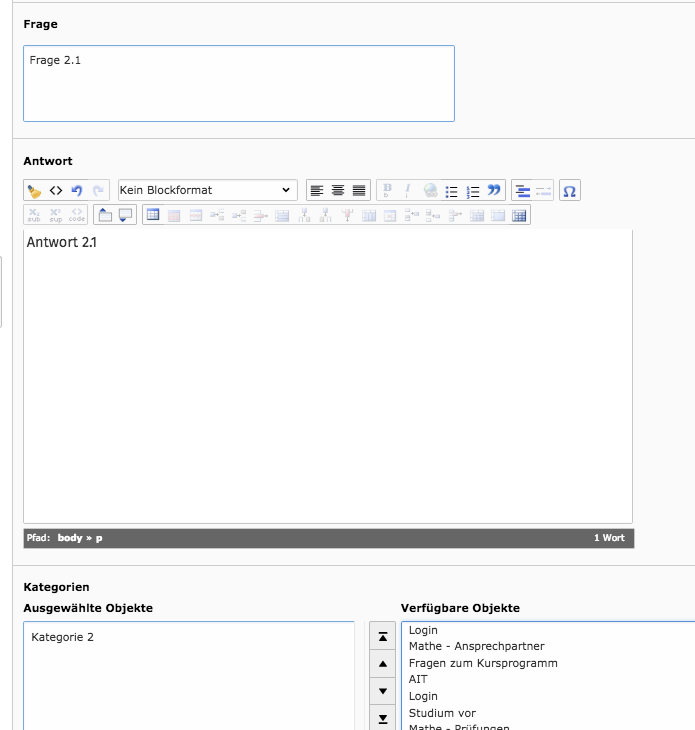
Task: Insert special character with Omega icon
Action: [x=569, y=190]
